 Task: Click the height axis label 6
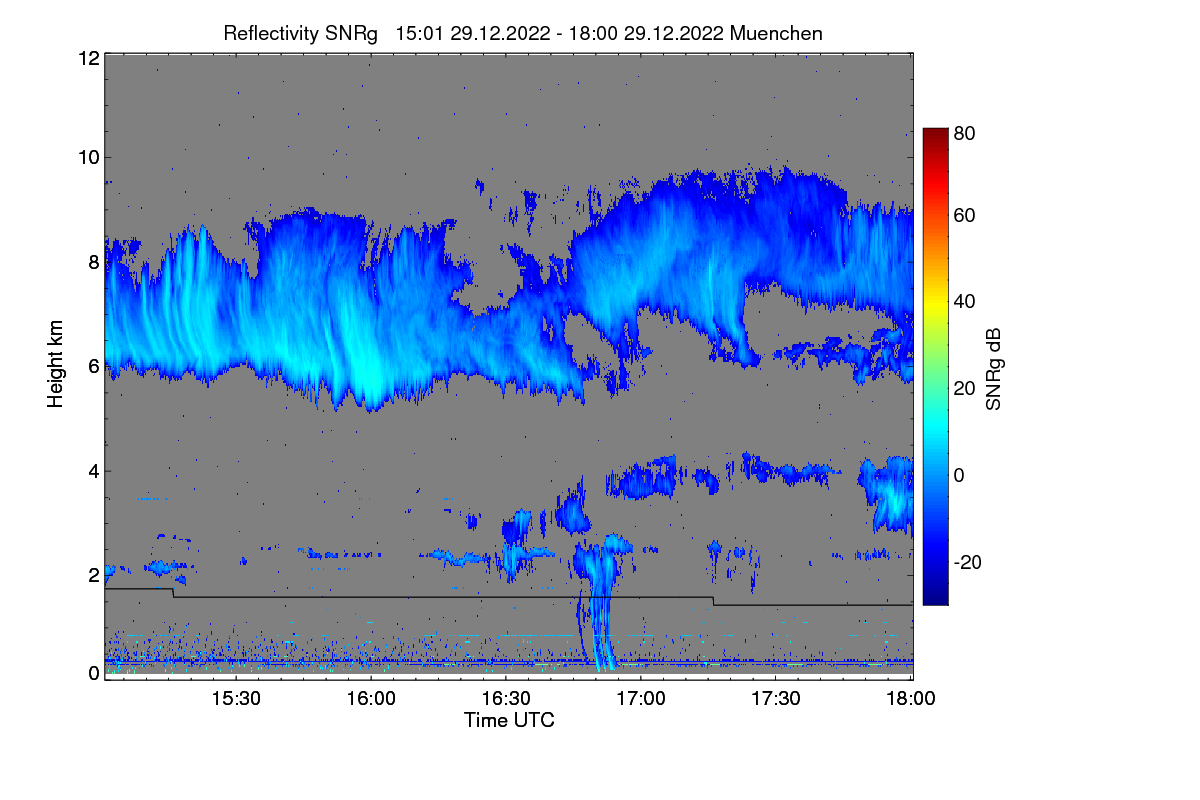(x=93, y=366)
